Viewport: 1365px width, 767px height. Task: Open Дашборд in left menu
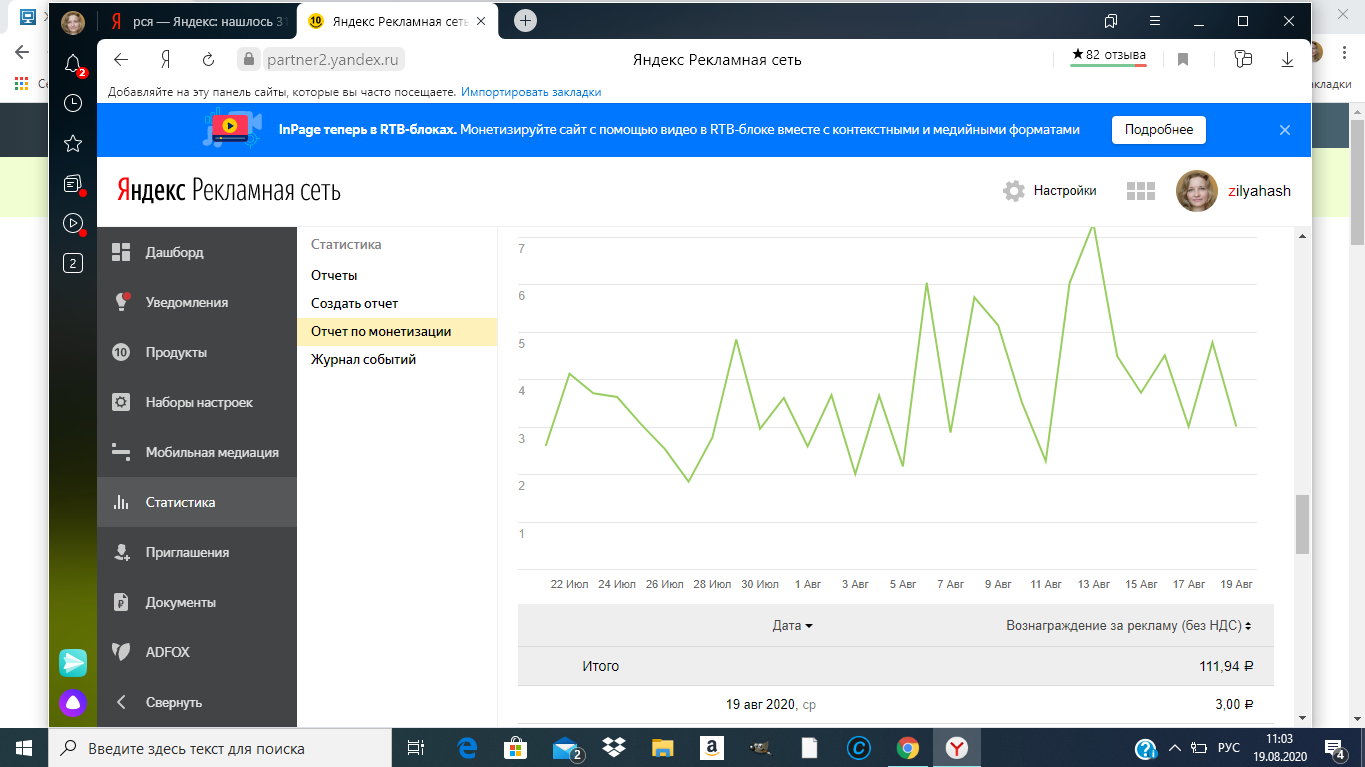click(197, 252)
